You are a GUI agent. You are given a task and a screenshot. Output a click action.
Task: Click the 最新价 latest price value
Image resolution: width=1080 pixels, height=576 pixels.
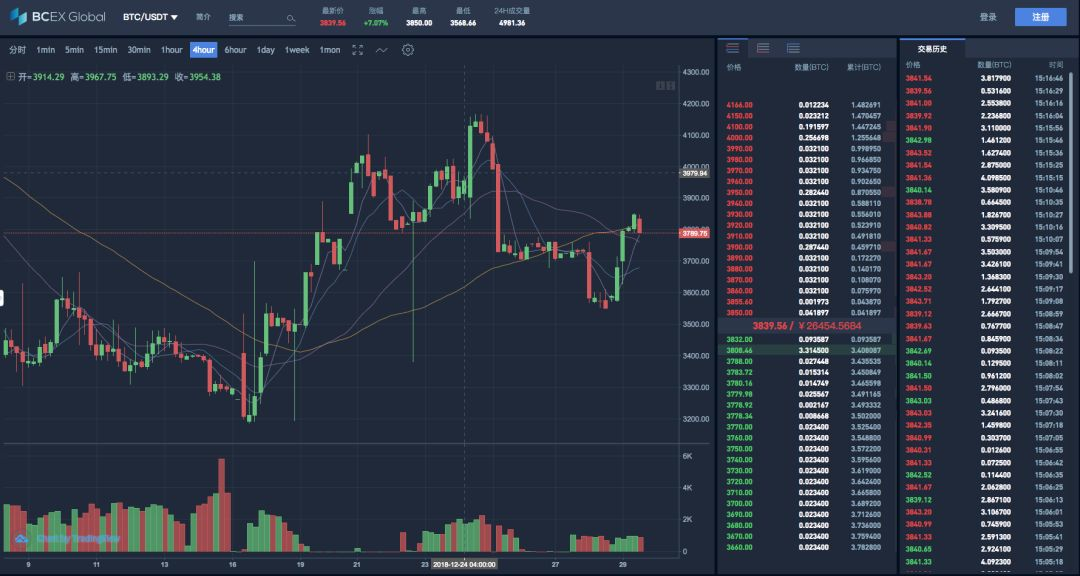click(x=333, y=23)
